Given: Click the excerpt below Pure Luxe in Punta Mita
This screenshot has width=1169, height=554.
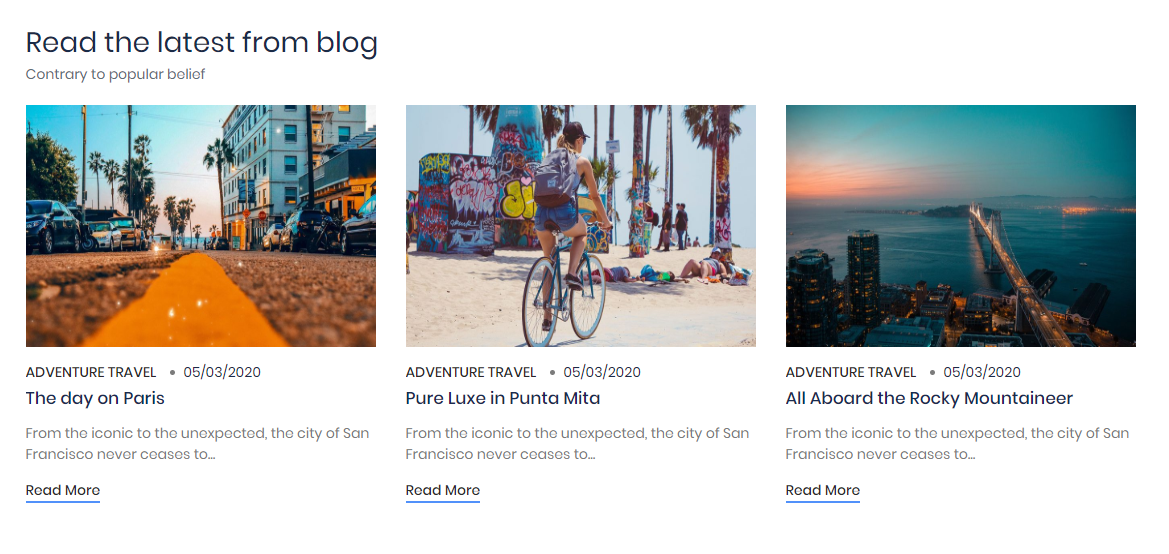Looking at the screenshot, I should pyautogui.click(x=577, y=444).
